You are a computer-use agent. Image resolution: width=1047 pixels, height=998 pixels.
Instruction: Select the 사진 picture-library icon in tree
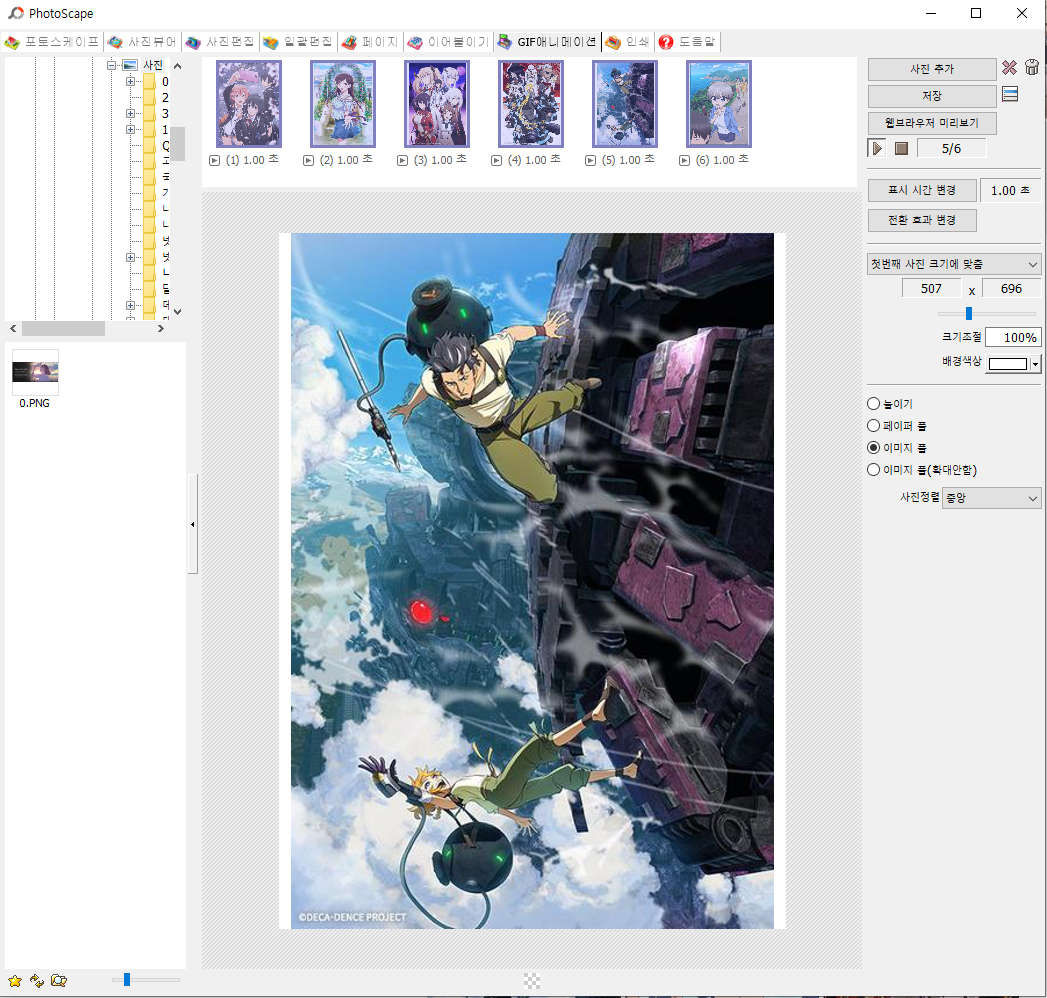point(130,65)
